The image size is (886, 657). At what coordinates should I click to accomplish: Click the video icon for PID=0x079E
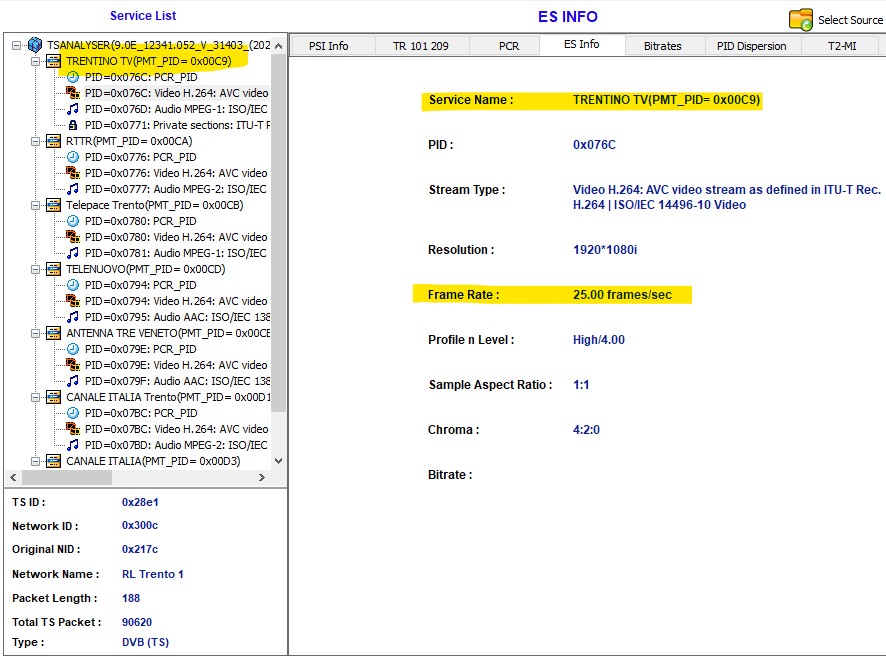(x=73, y=365)
